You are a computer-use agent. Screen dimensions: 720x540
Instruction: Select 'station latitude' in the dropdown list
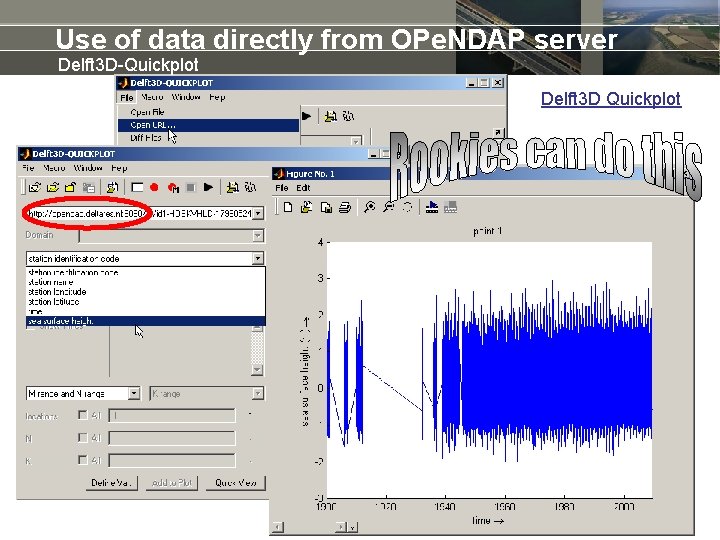coord(146,302)
